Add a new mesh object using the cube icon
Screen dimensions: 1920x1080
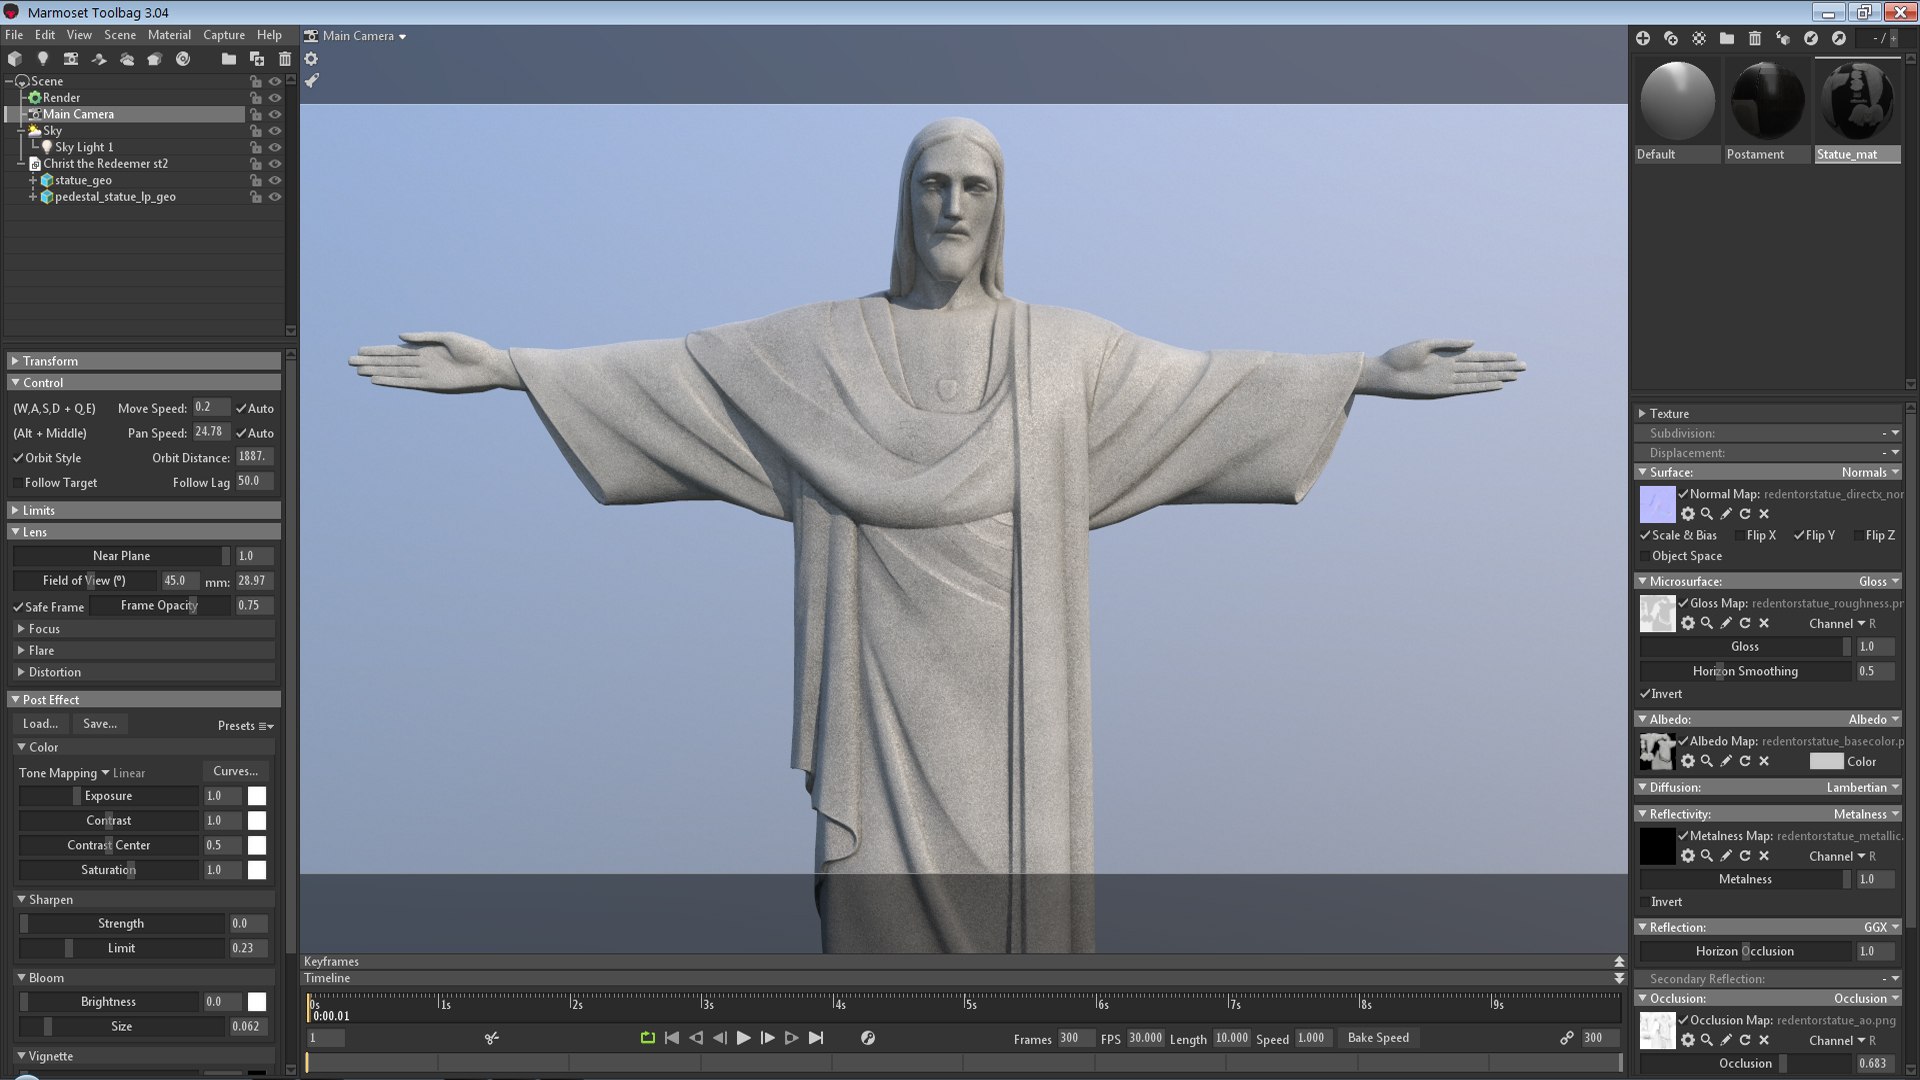[x=15, y=59]
